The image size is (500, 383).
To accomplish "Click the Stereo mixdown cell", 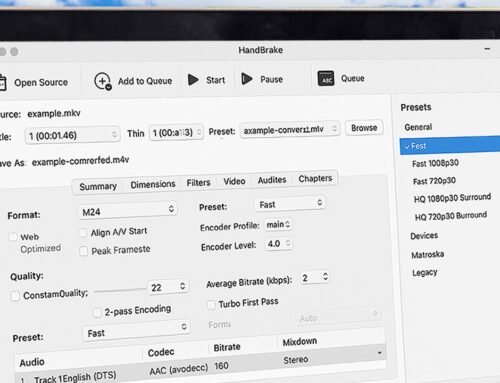I will 296,360.
